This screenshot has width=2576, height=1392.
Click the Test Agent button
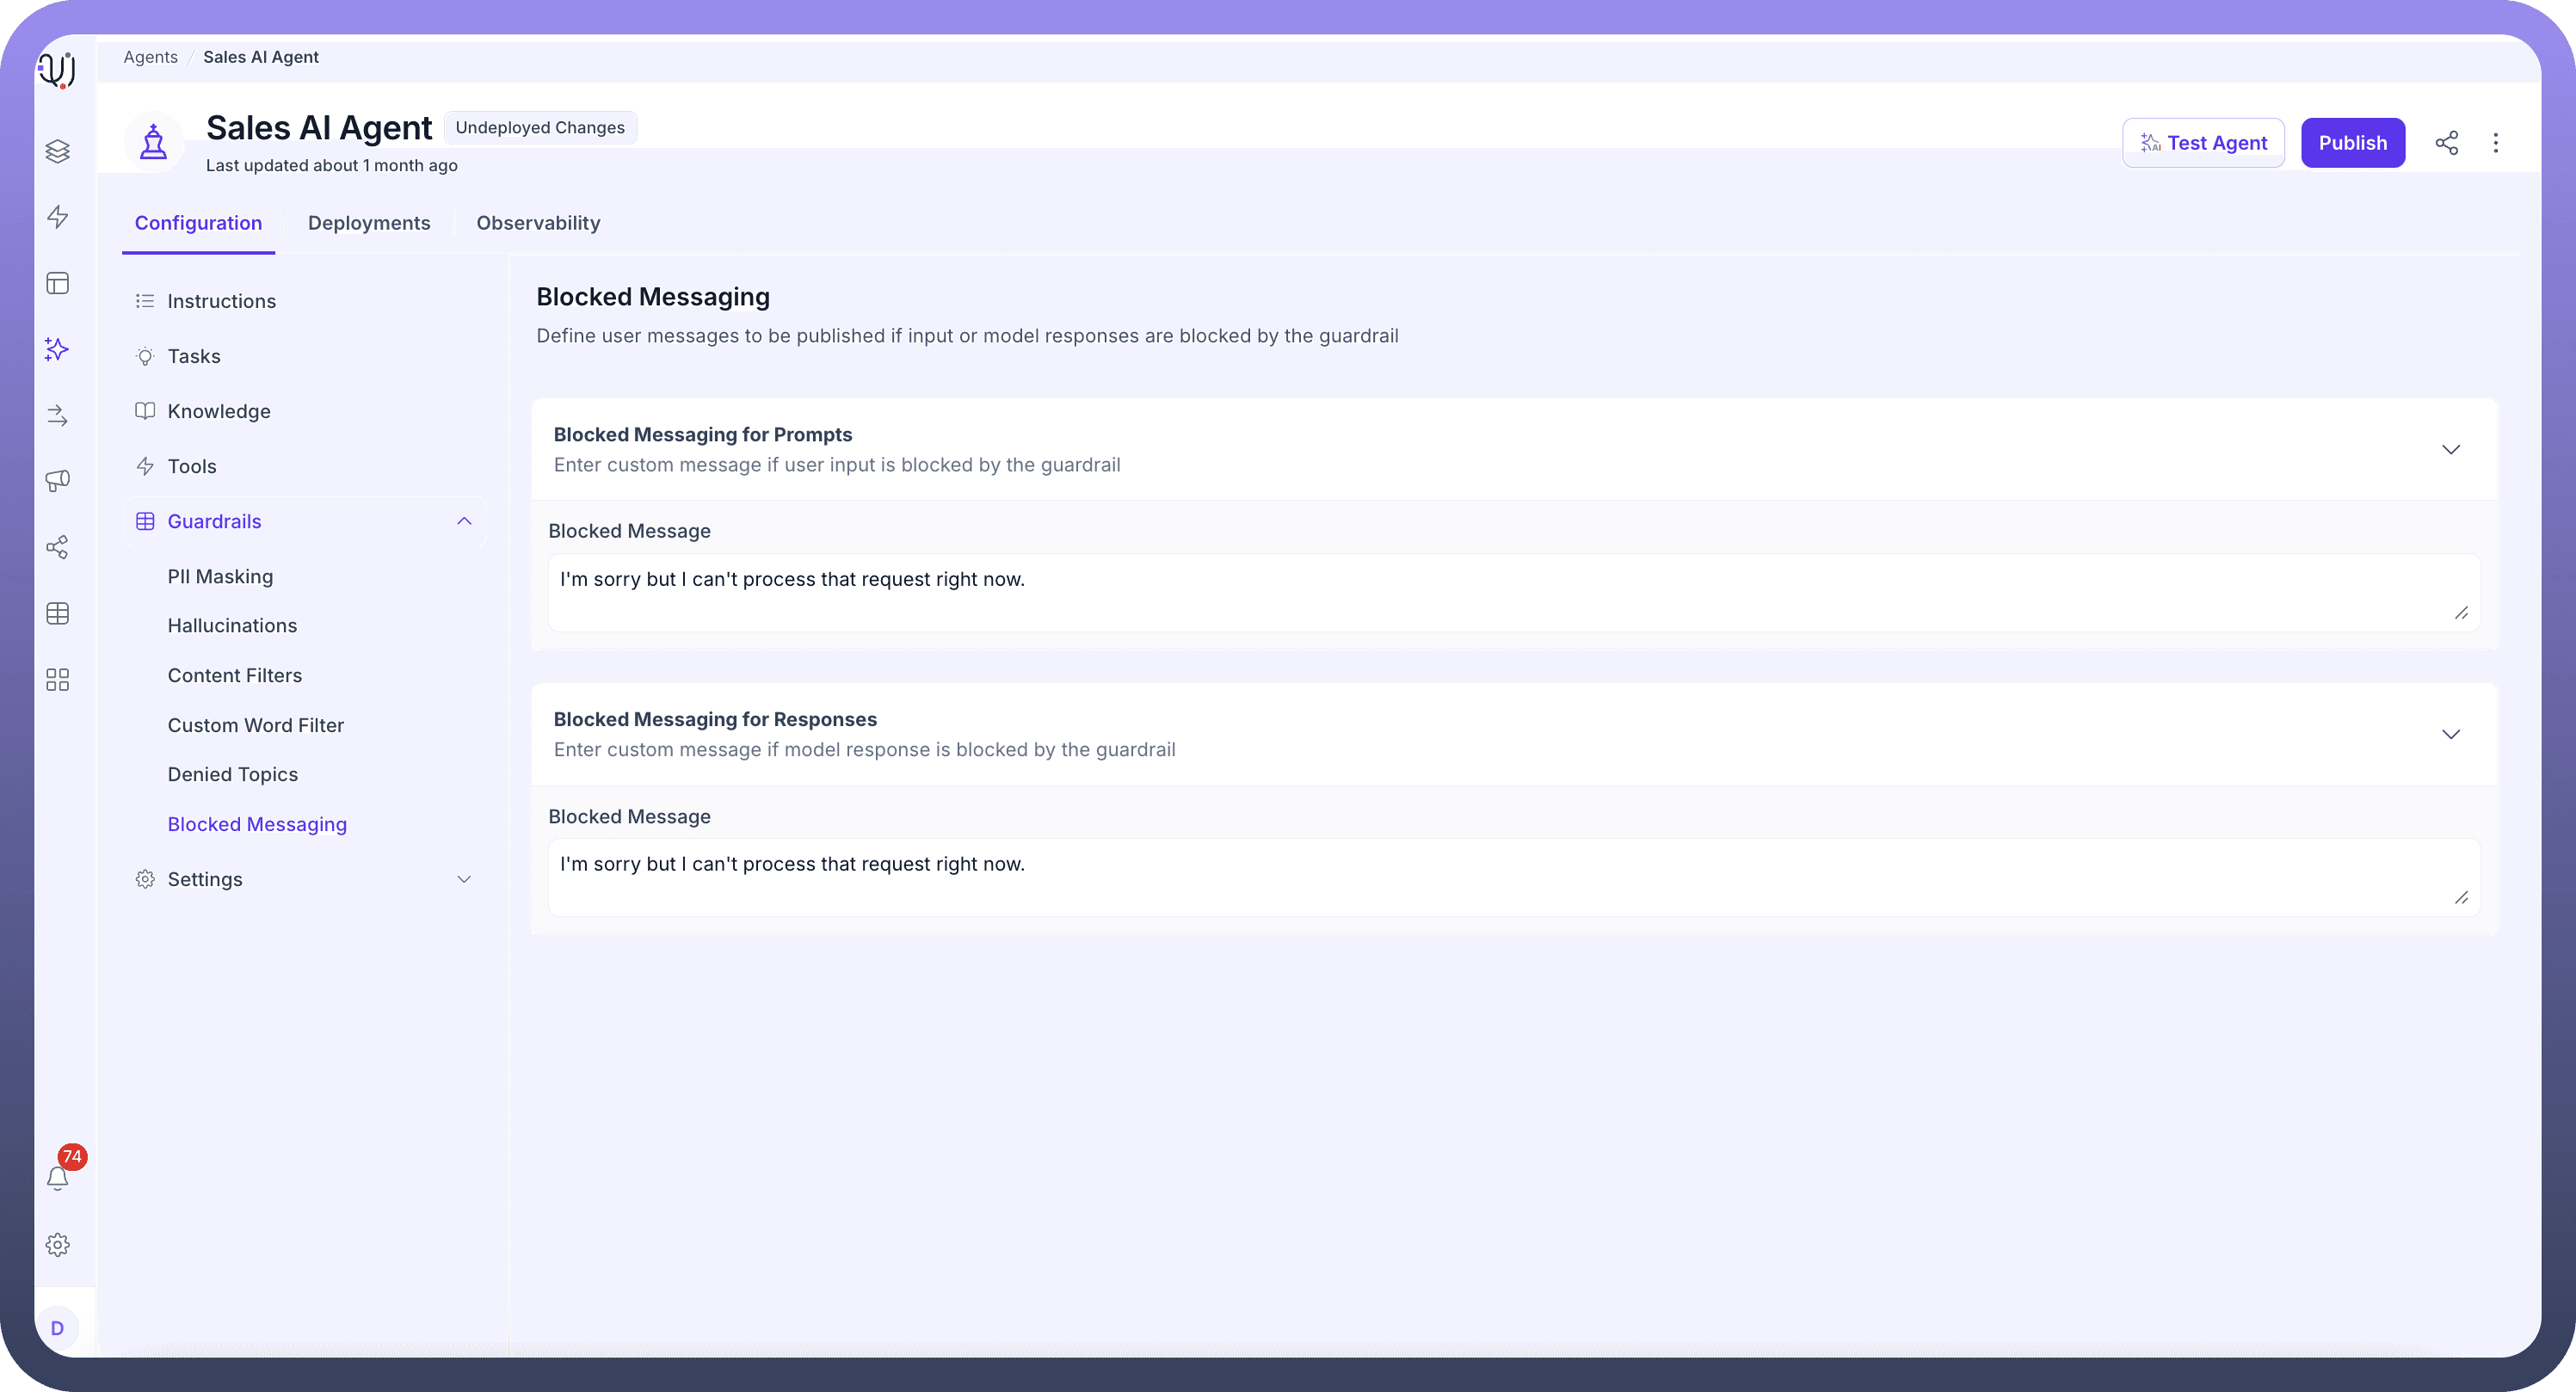click(2203, 143)
